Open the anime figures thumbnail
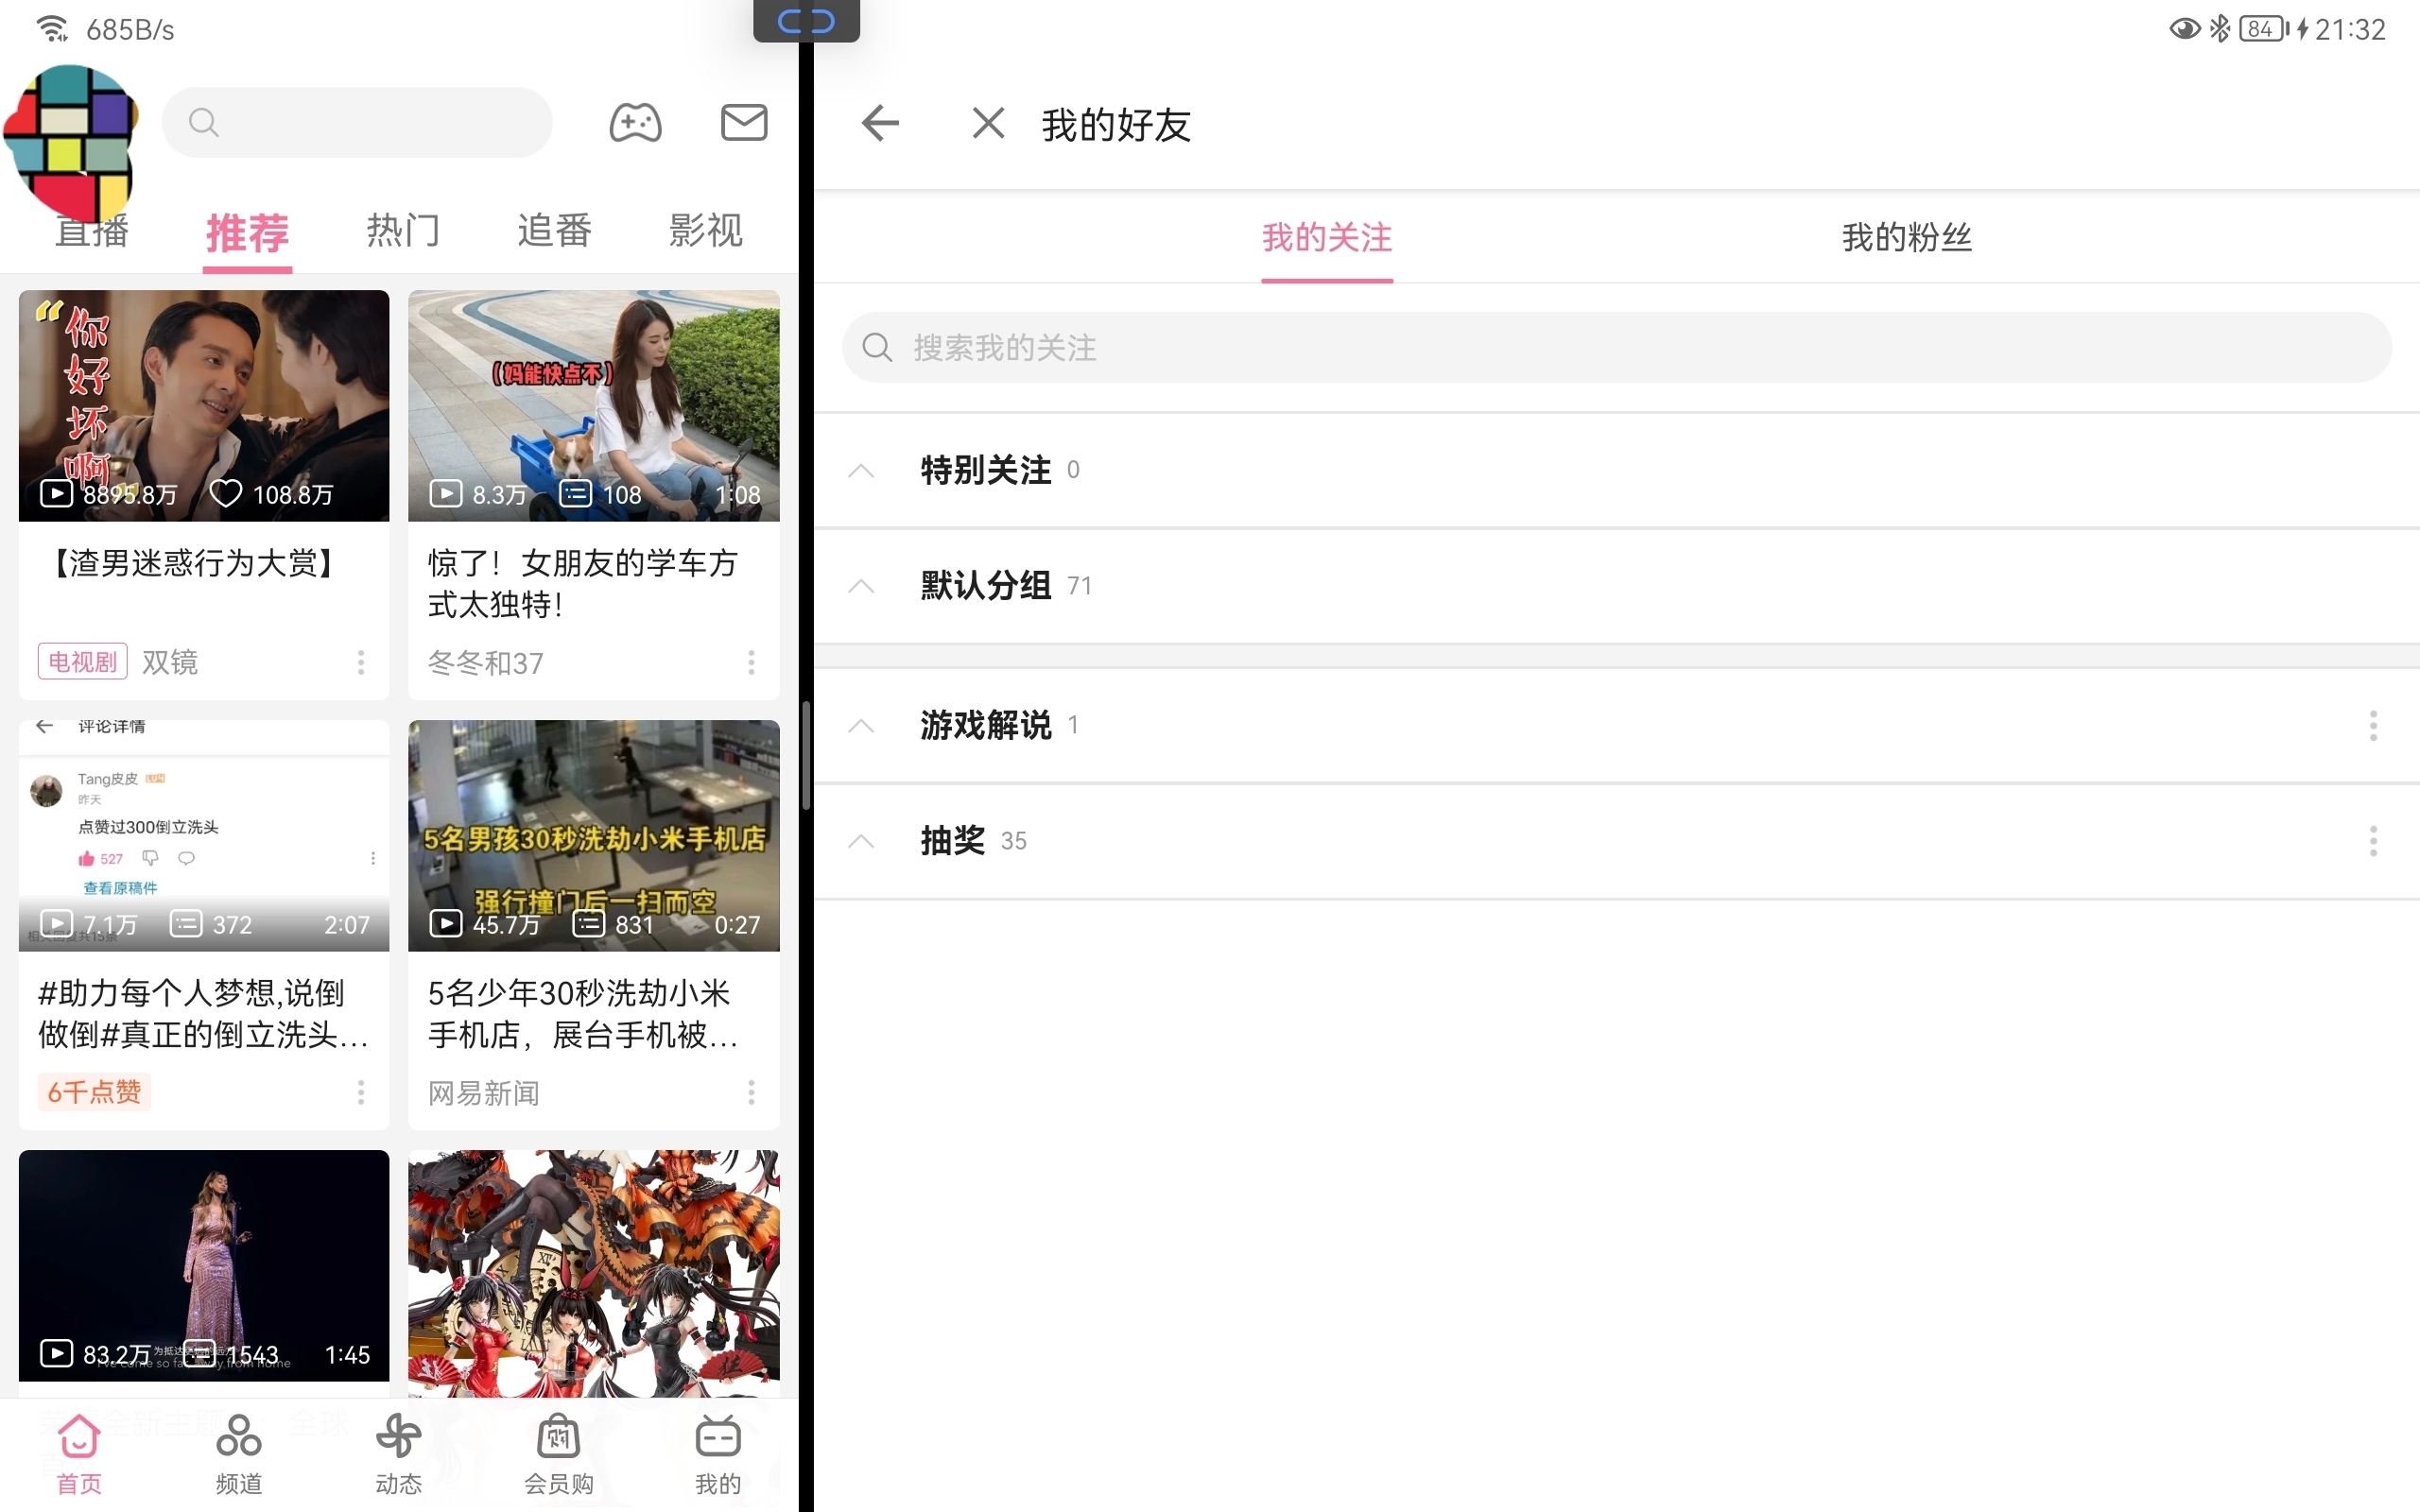The image size is (2420, 1512). (594, 1273)
